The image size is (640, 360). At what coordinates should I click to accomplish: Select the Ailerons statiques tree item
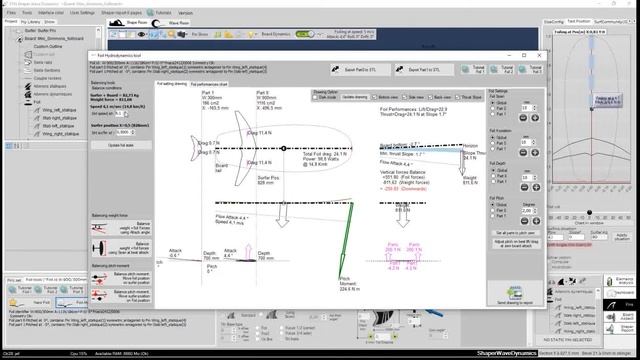[x=50, y=86]
